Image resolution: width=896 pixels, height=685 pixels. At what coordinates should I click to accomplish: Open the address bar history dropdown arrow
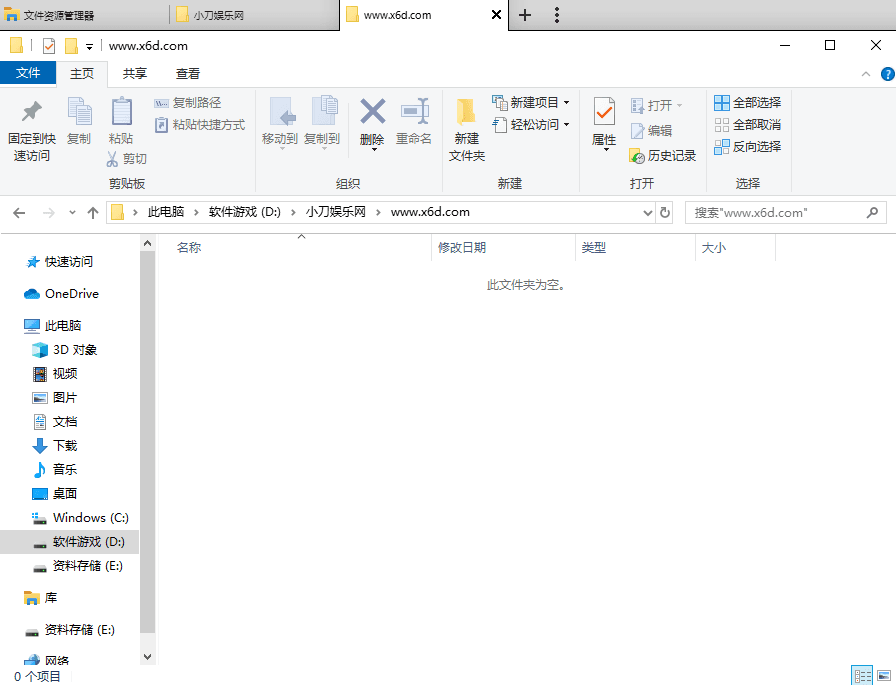647,212
